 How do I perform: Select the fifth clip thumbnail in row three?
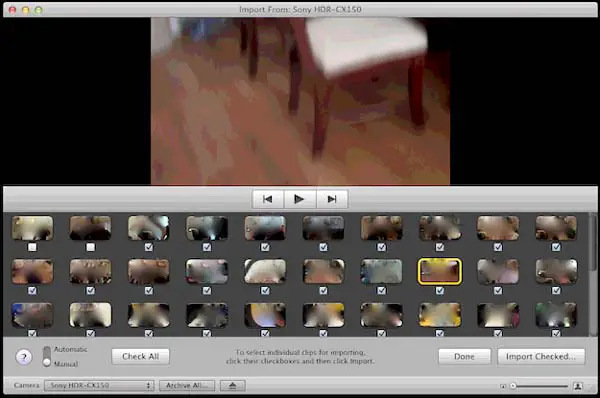tap(265, 315)
